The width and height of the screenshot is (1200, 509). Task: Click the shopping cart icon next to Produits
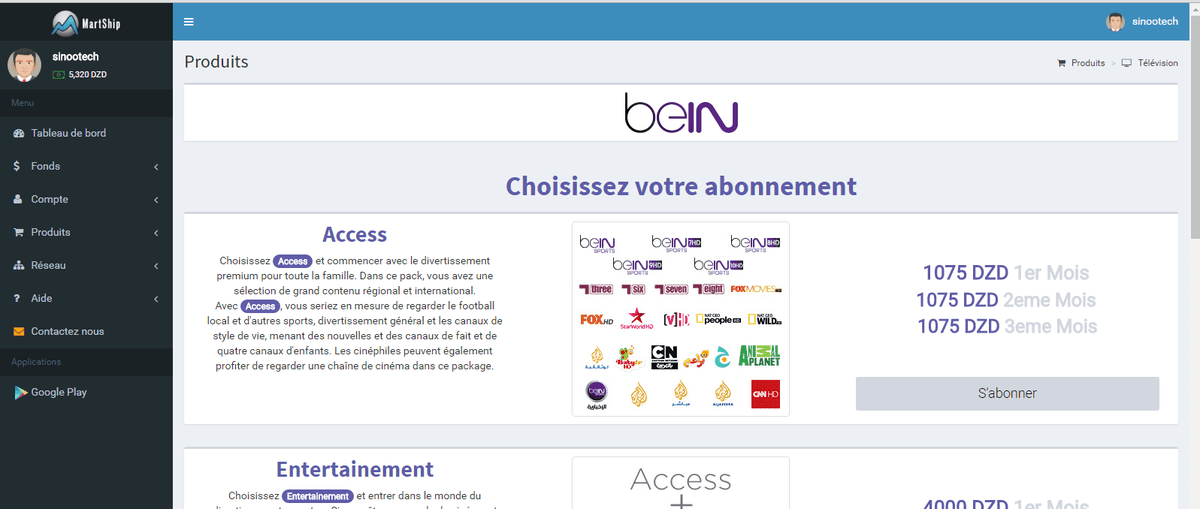click(18, 232)
